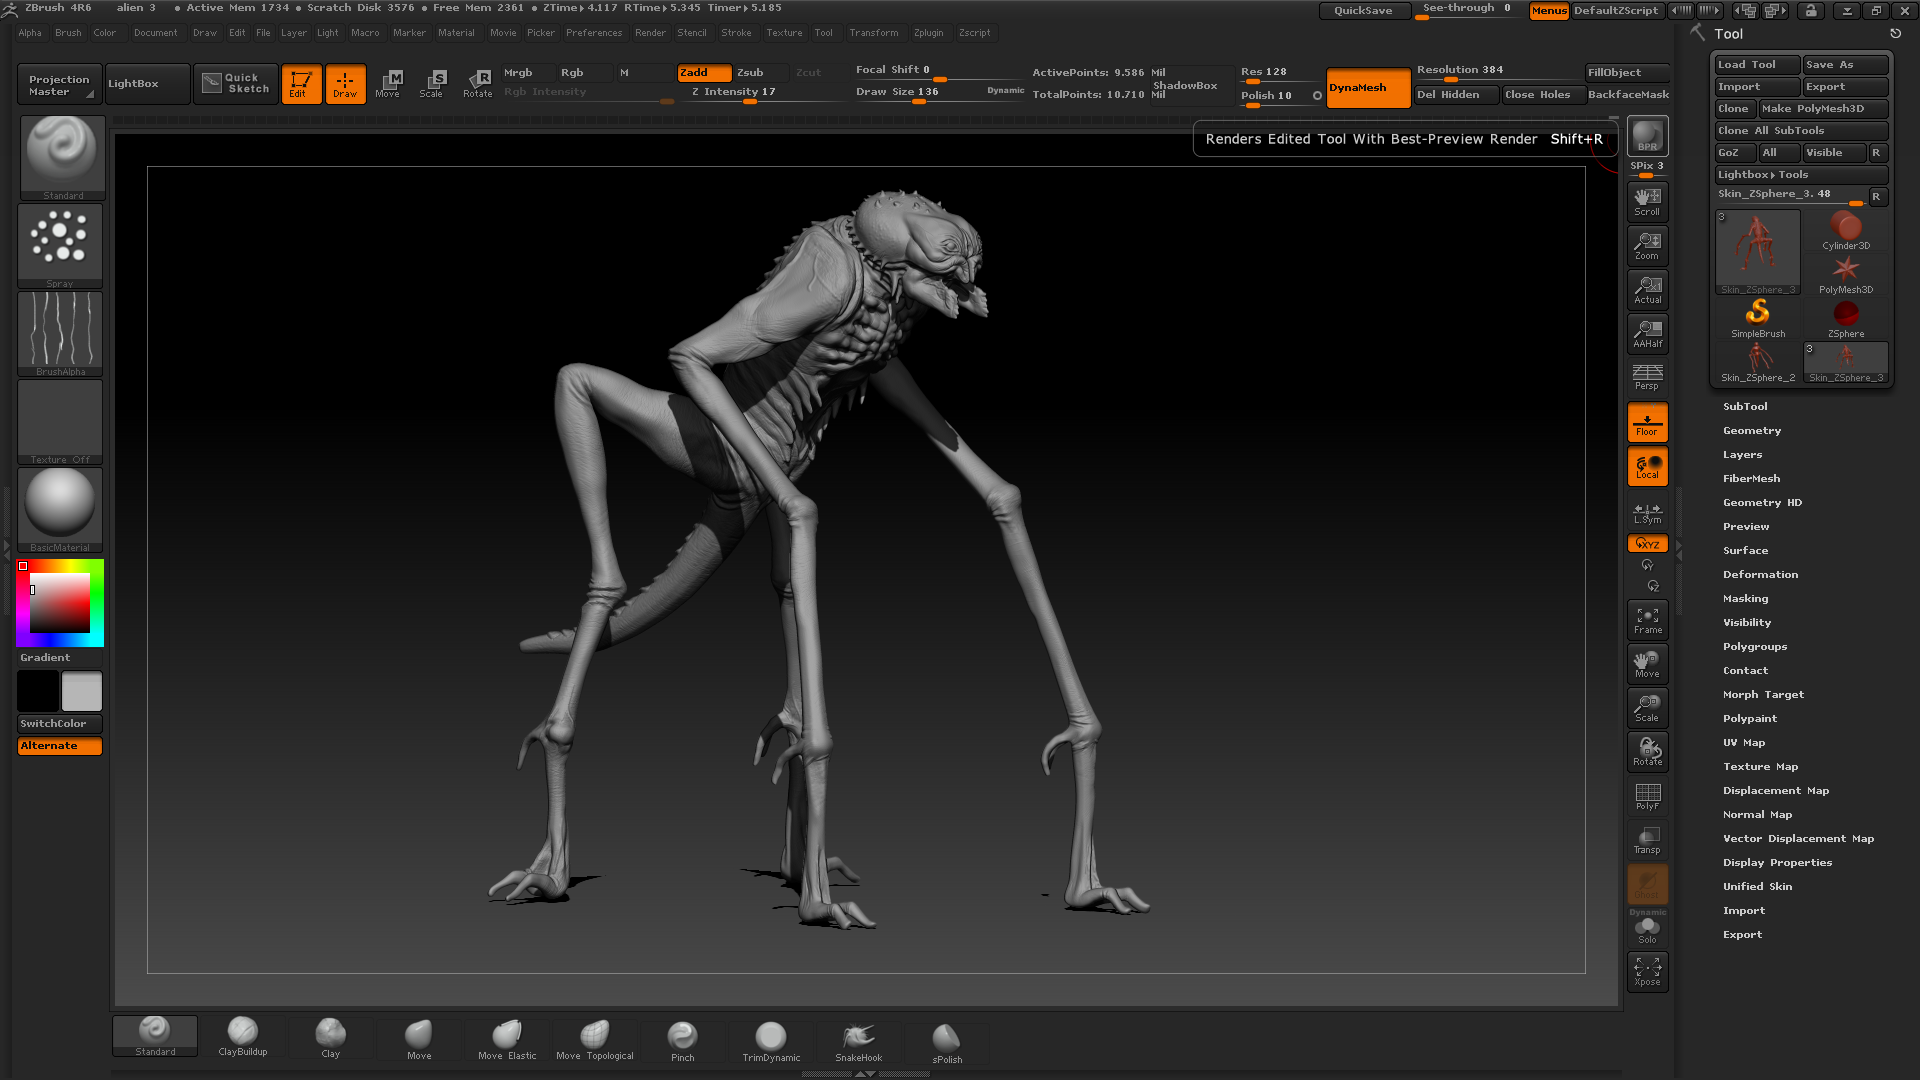This screenshot has width=1920, height=1080.
Task: Expand the Display Properties section
Action: (x=1777, y=863)
